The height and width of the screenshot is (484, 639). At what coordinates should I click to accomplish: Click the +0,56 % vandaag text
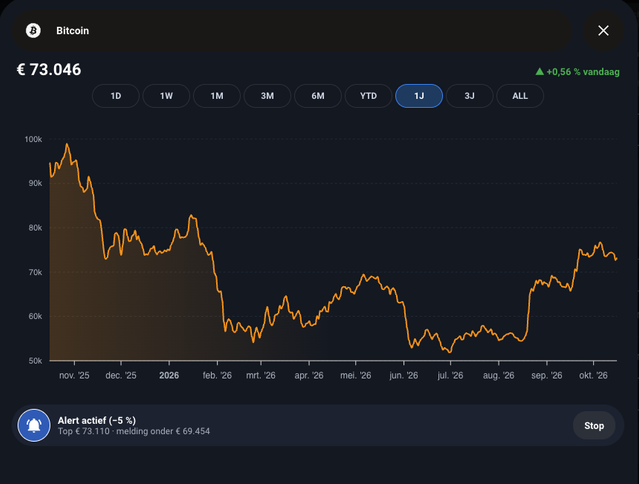click(x=583, y=72)
